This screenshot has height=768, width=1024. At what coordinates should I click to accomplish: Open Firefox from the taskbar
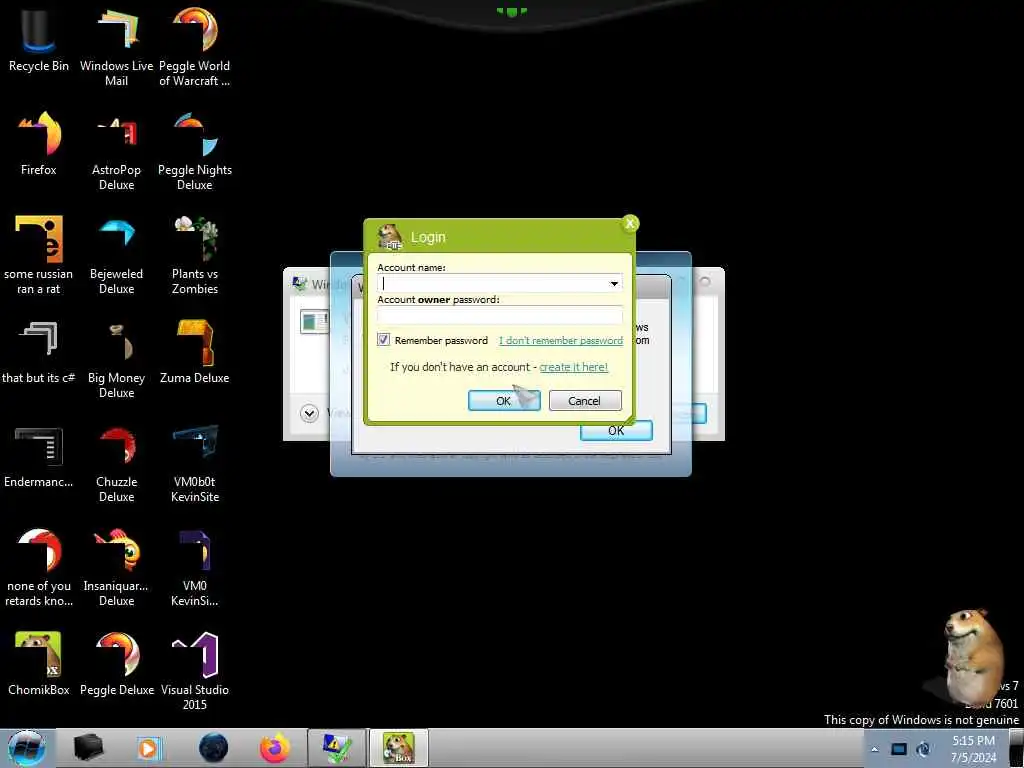coord(275,748)
